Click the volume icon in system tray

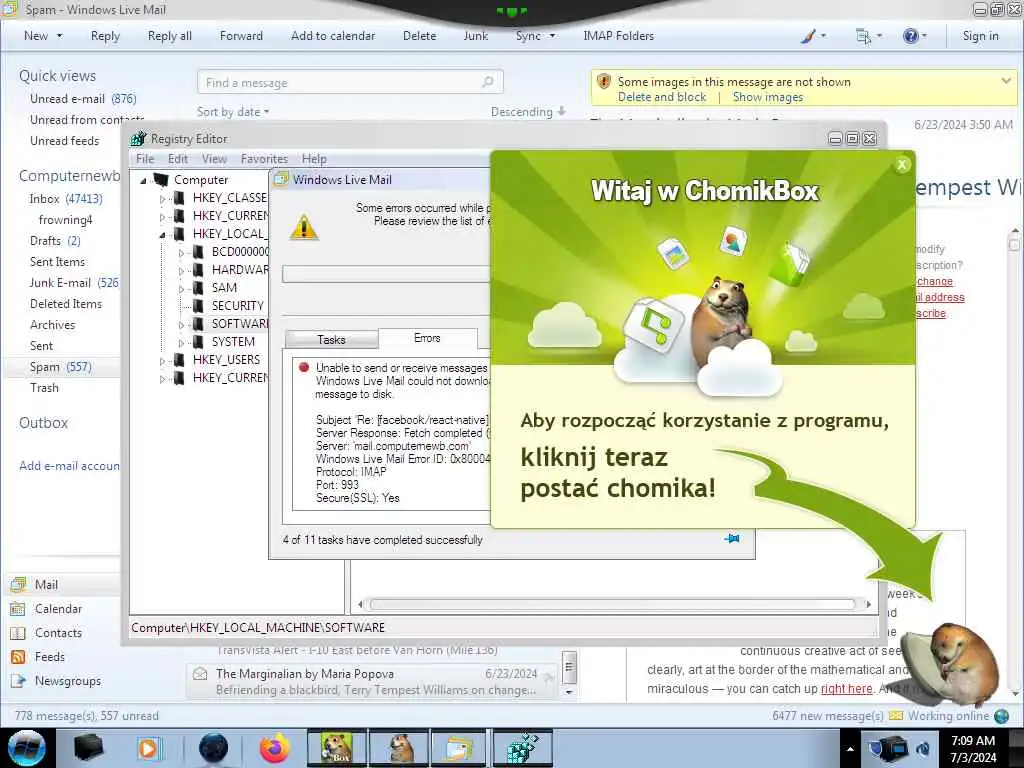click(x=924, y=749)
